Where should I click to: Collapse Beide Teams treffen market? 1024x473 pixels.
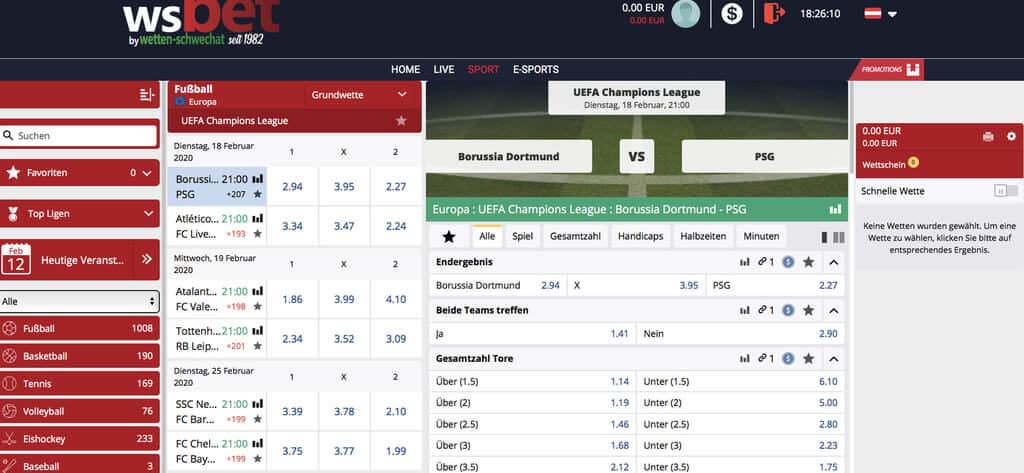click(833, 310)
